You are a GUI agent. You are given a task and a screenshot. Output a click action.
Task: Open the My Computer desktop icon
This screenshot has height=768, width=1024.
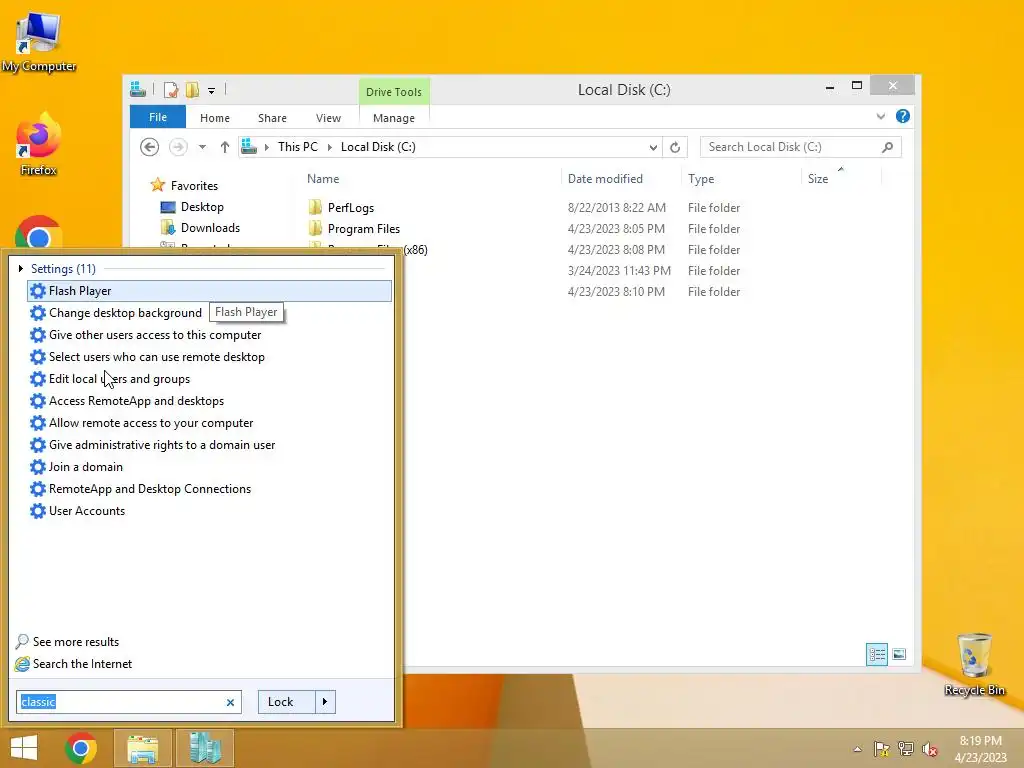[39, 41]
